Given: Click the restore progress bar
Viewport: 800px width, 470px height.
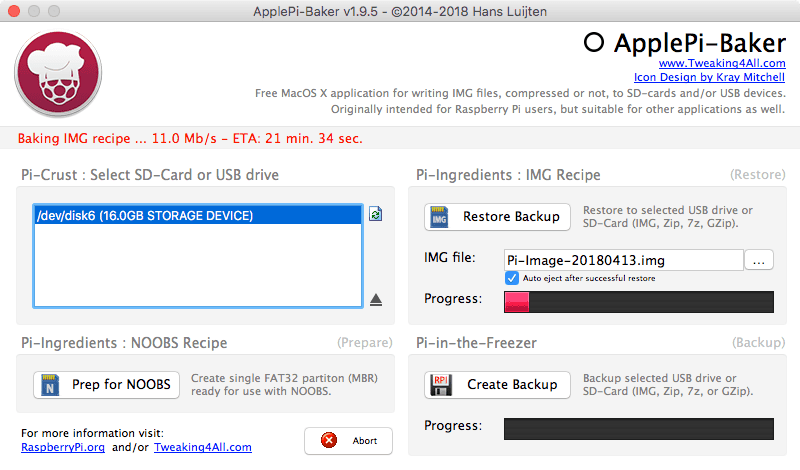Looking at the screenshot, I should coord(638,302).
